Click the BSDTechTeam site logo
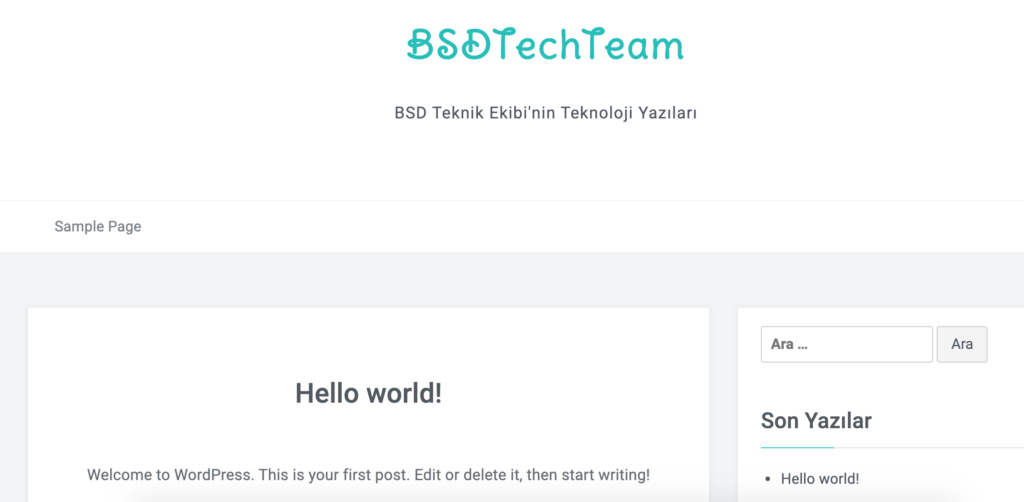Image resolution: width=1024 pixels, height=502 pixels. click(x=545, y=45)
